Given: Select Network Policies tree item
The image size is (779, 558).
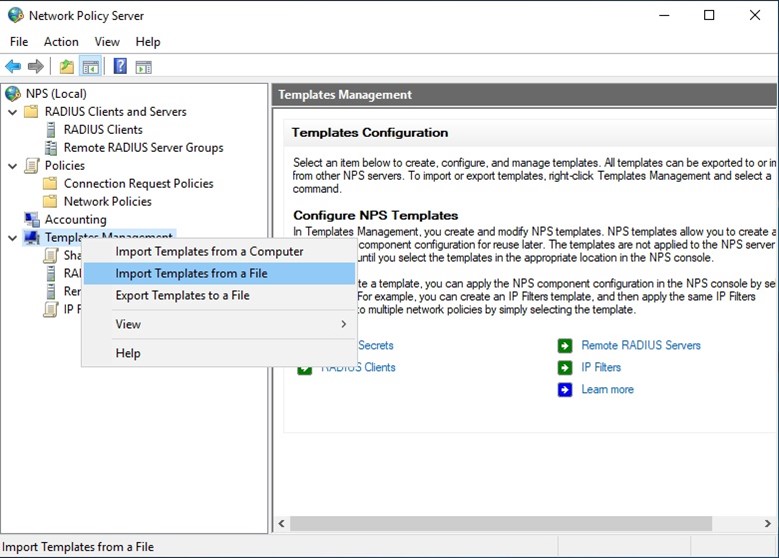Looking at the screenshot, I should [x=108, y=201].
